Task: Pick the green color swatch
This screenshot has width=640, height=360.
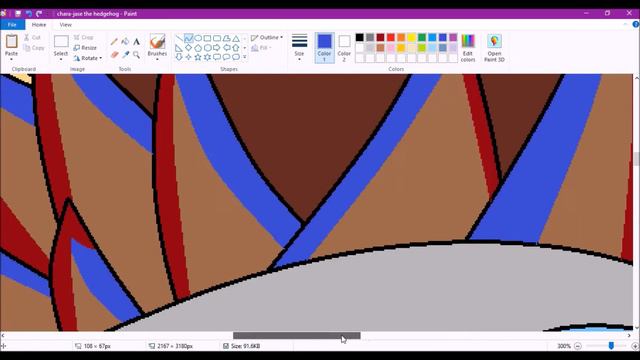Action: point(422,38)
